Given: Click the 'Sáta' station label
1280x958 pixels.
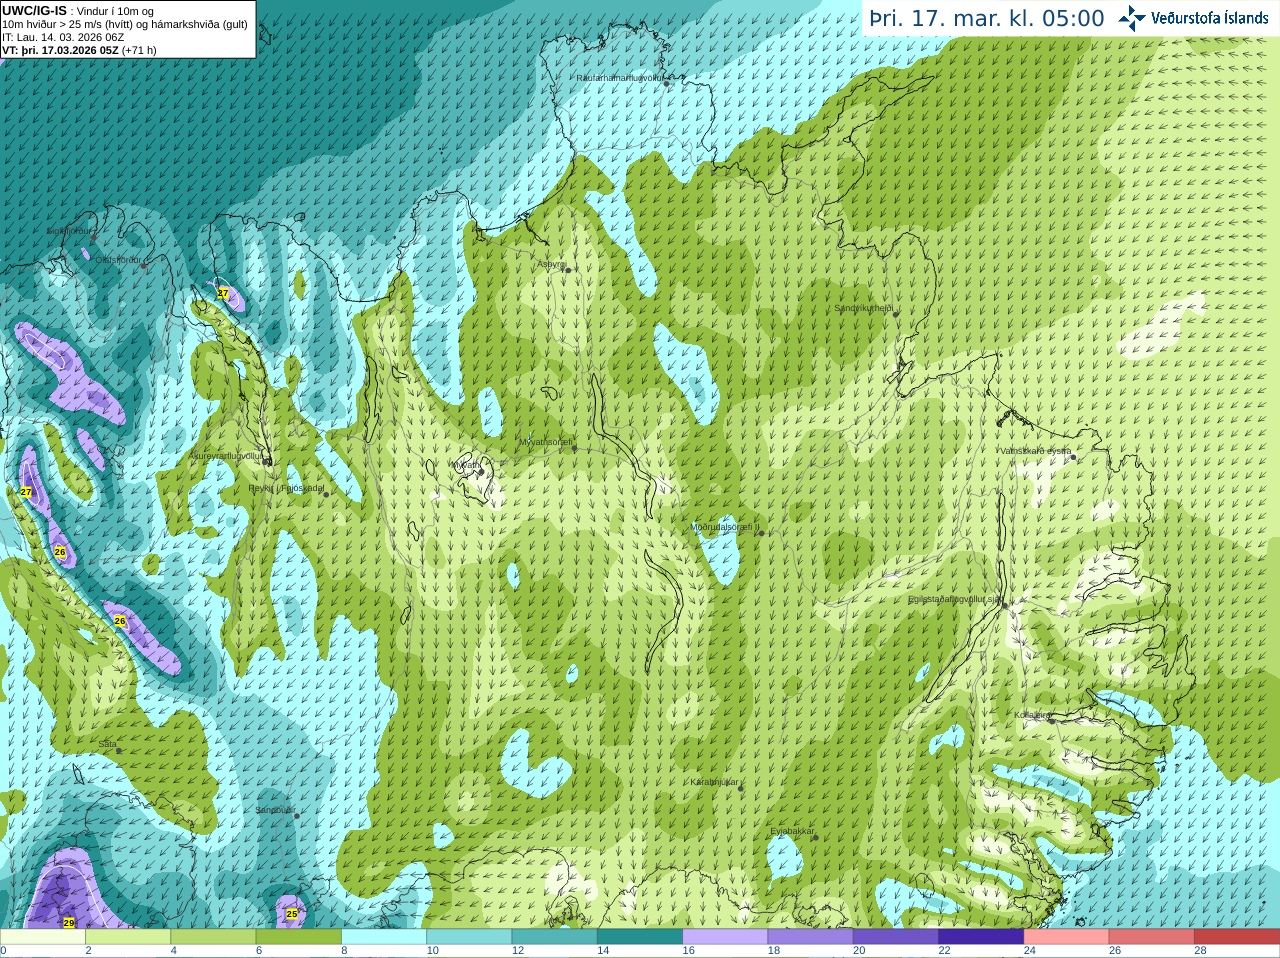Looking at the screenshot, I should [x=107, y=744].
